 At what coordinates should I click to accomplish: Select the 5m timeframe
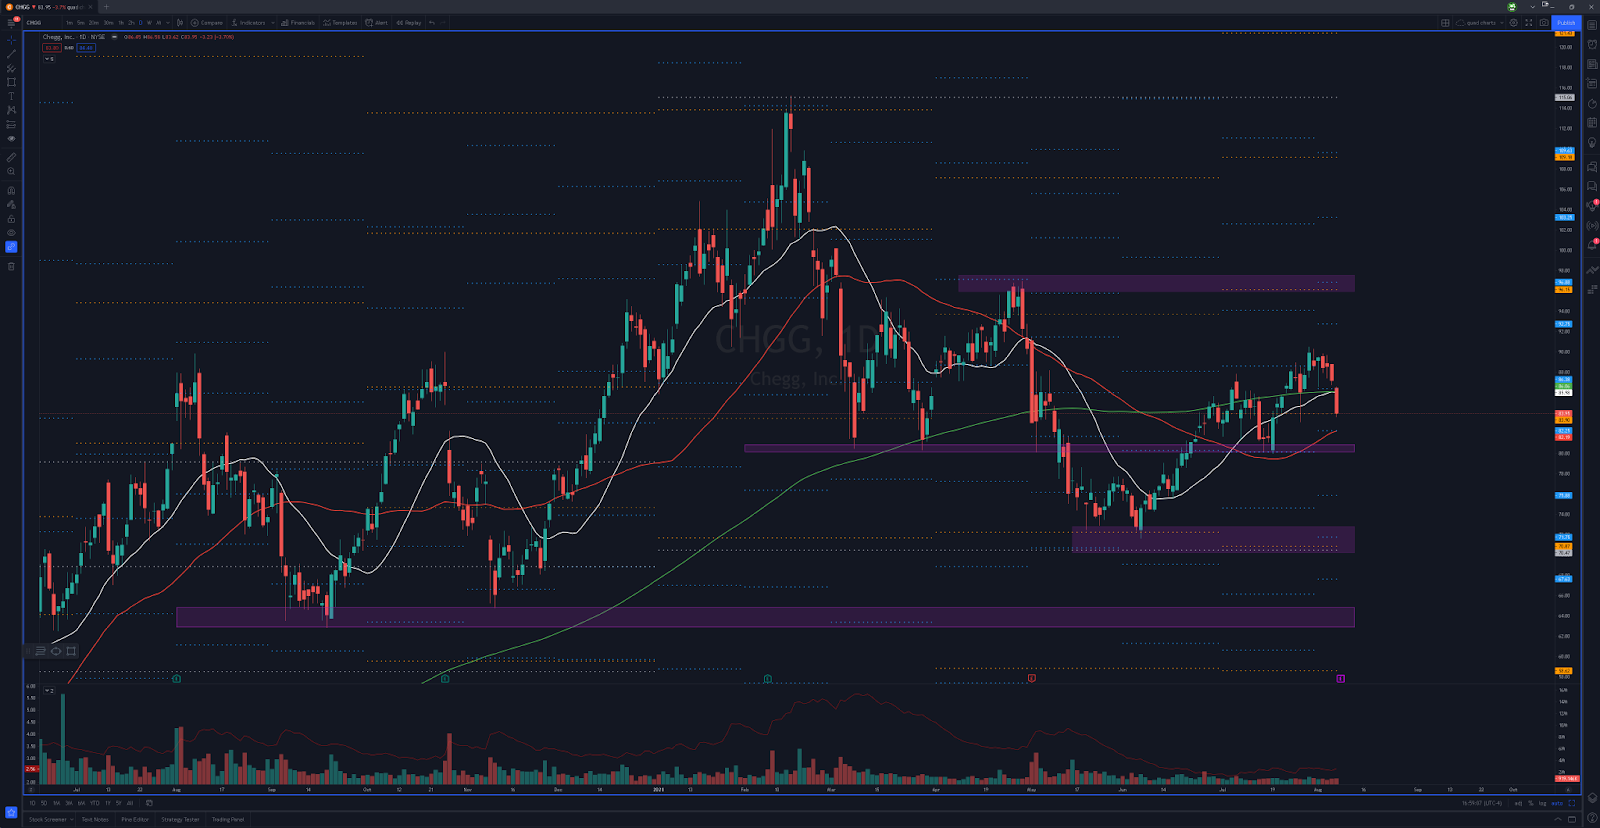coord(81,22)
